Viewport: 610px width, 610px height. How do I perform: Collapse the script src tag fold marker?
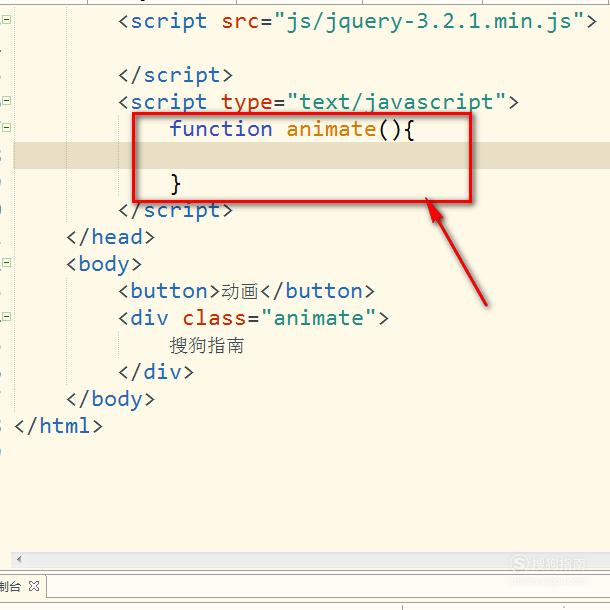coord(7,19)
